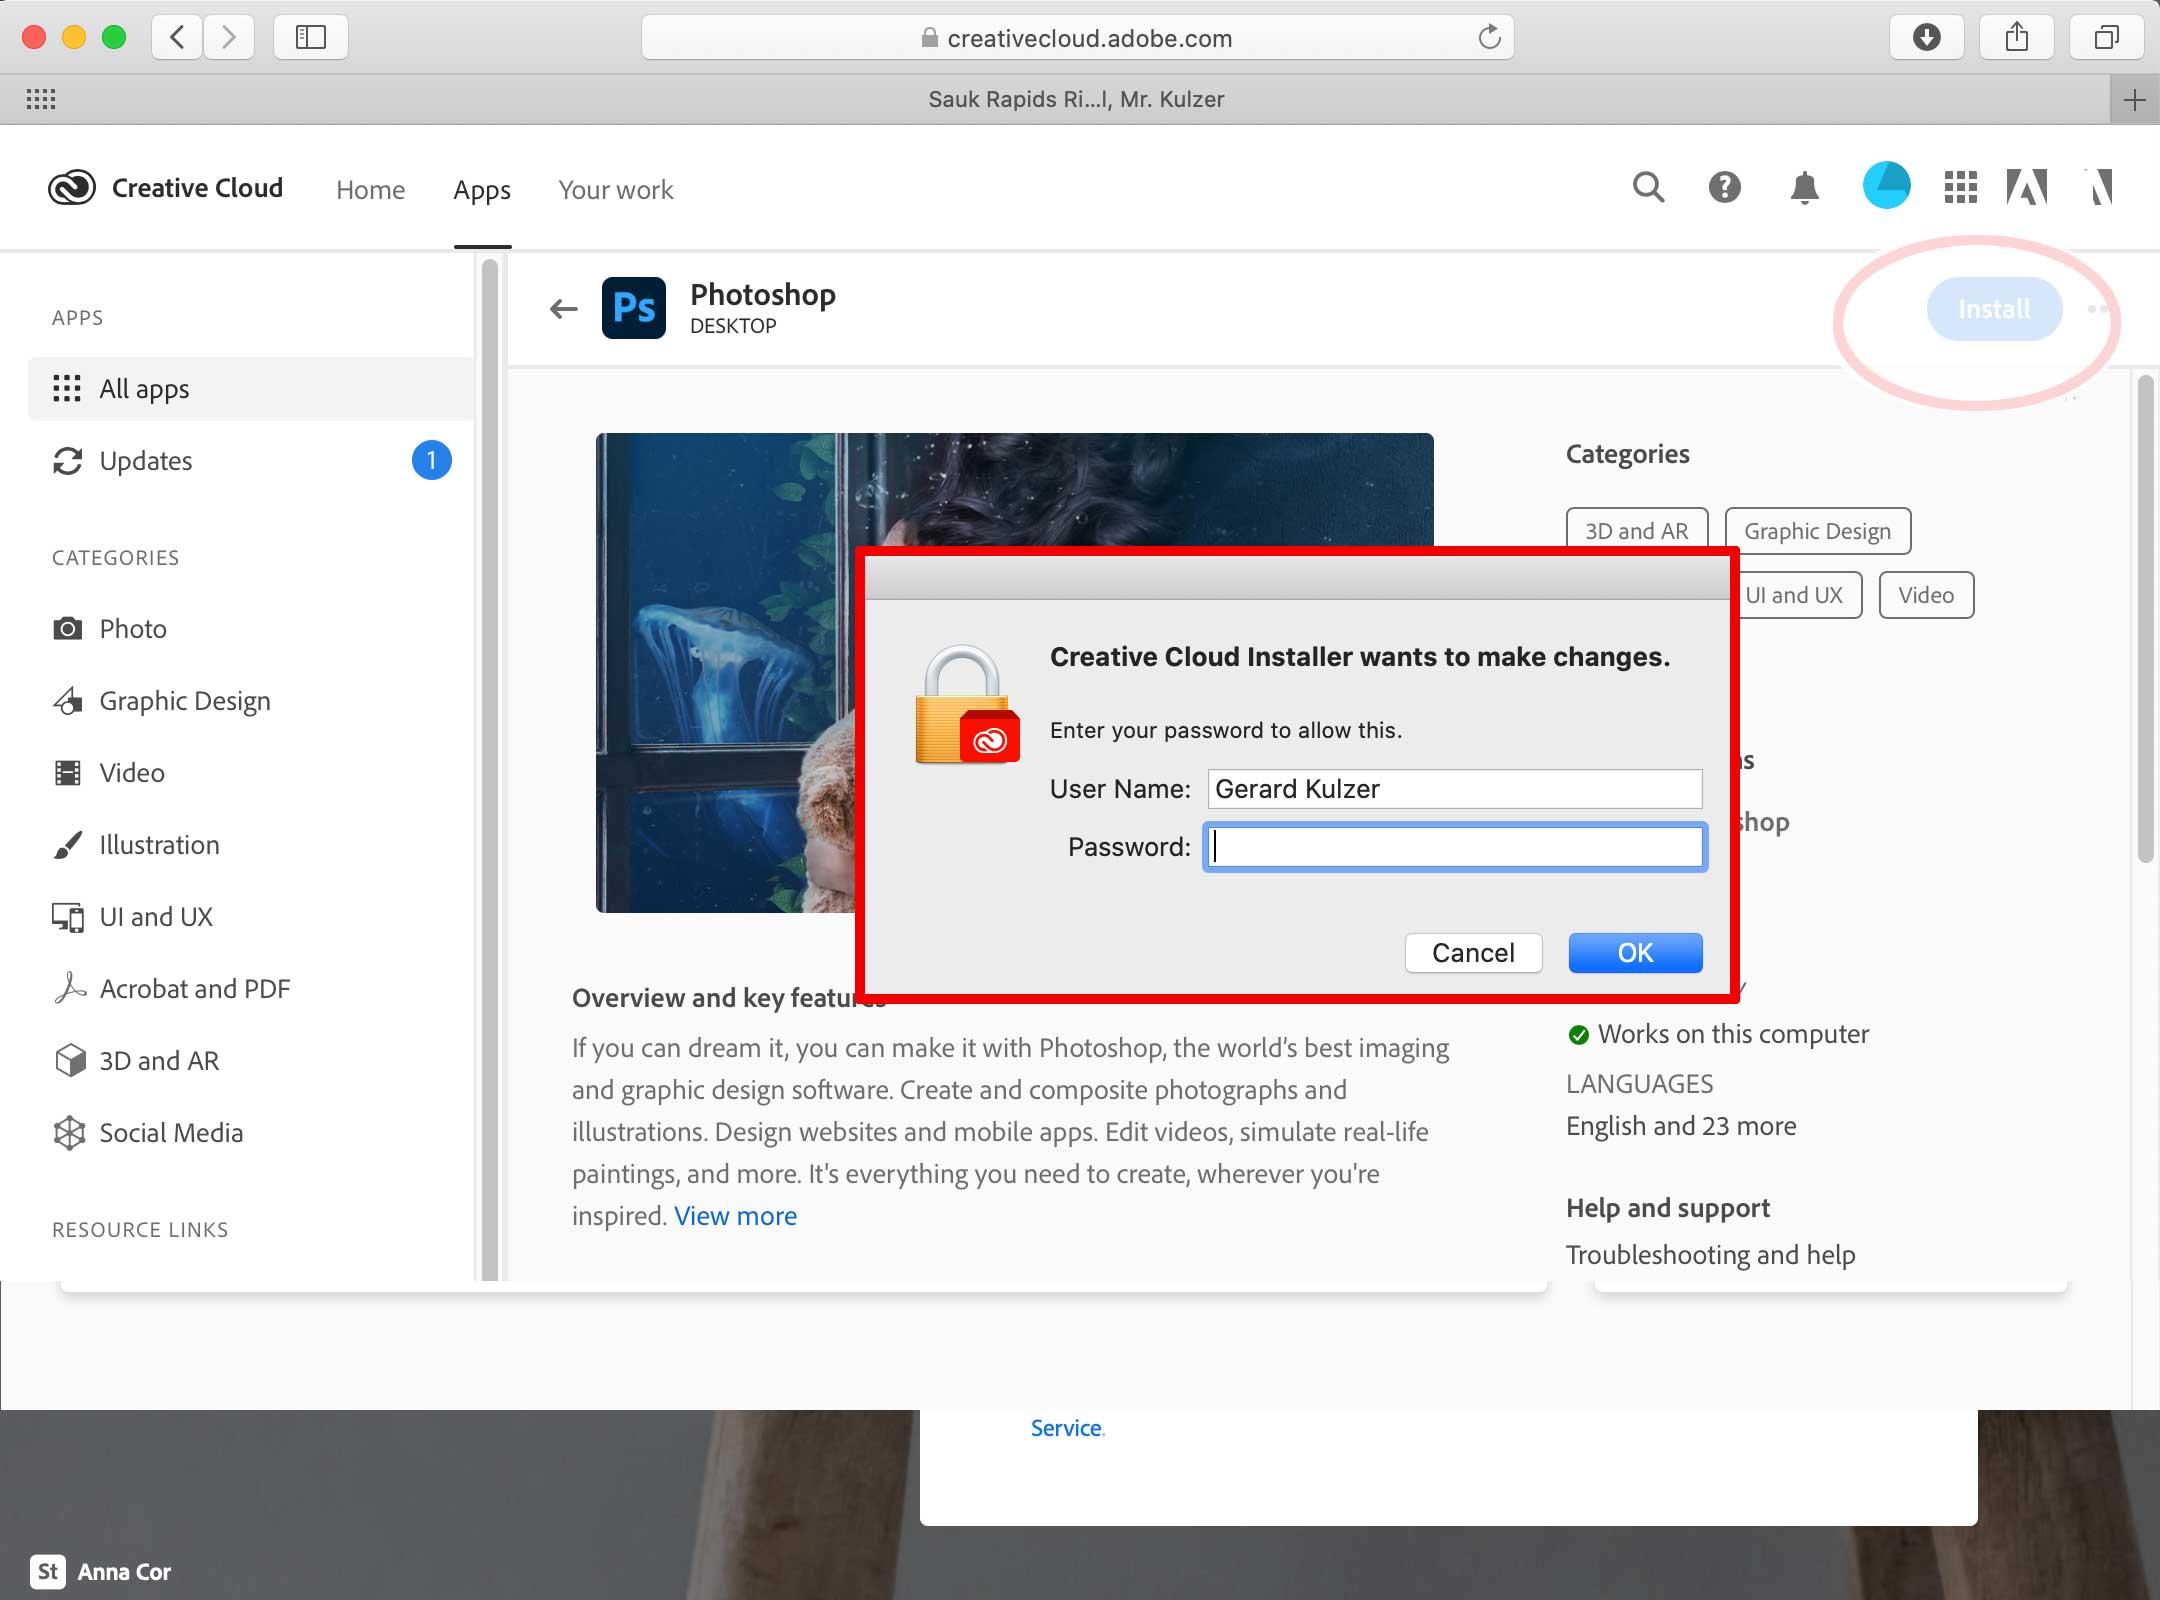Click the Video category tag

click(1926, 595)
